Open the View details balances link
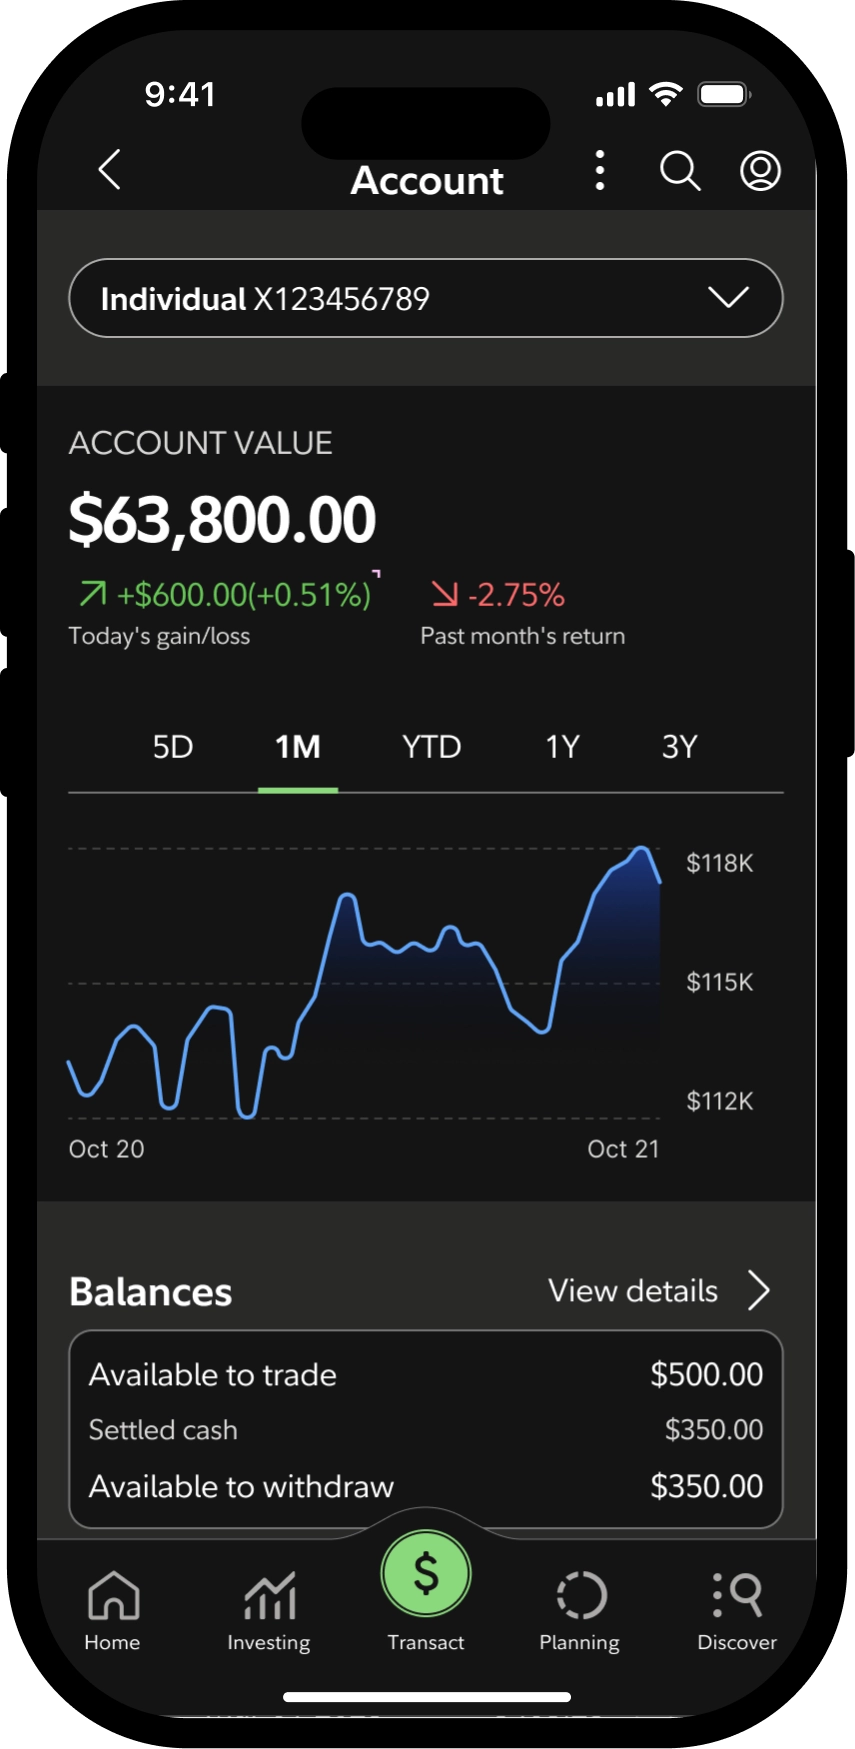The width and height of the screenshot is (855, 1749). click(x=633, y=1291)
